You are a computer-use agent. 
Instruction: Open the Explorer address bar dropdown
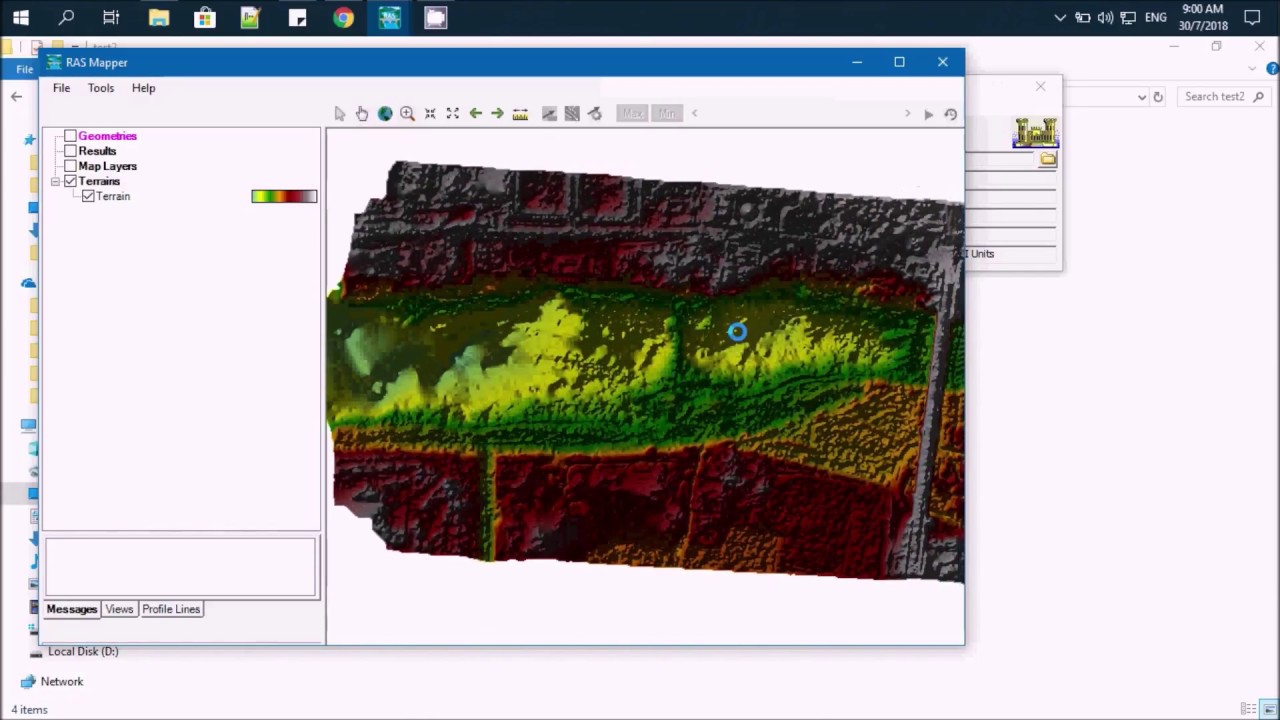pos(1142,97)
